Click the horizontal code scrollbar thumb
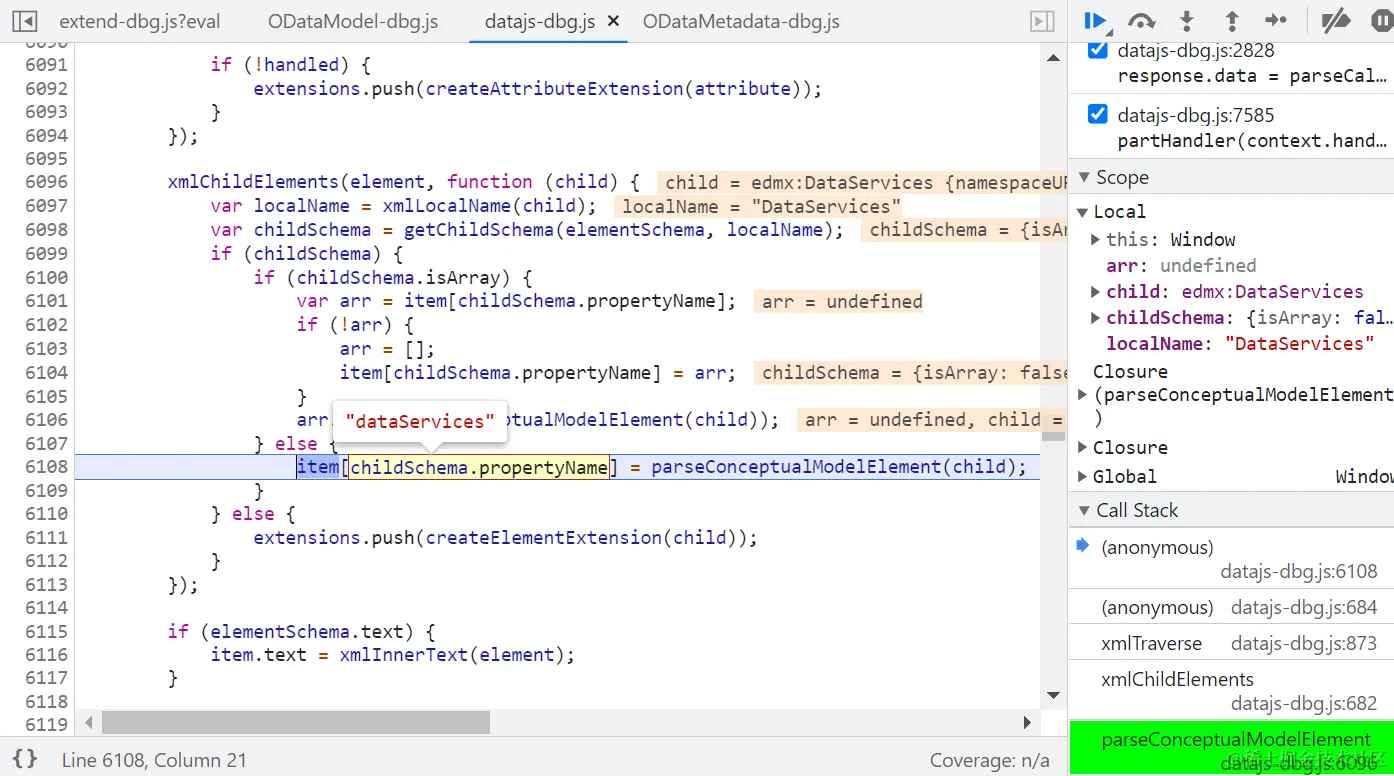This screenshot has height=776, width=1394. (296, 722)
